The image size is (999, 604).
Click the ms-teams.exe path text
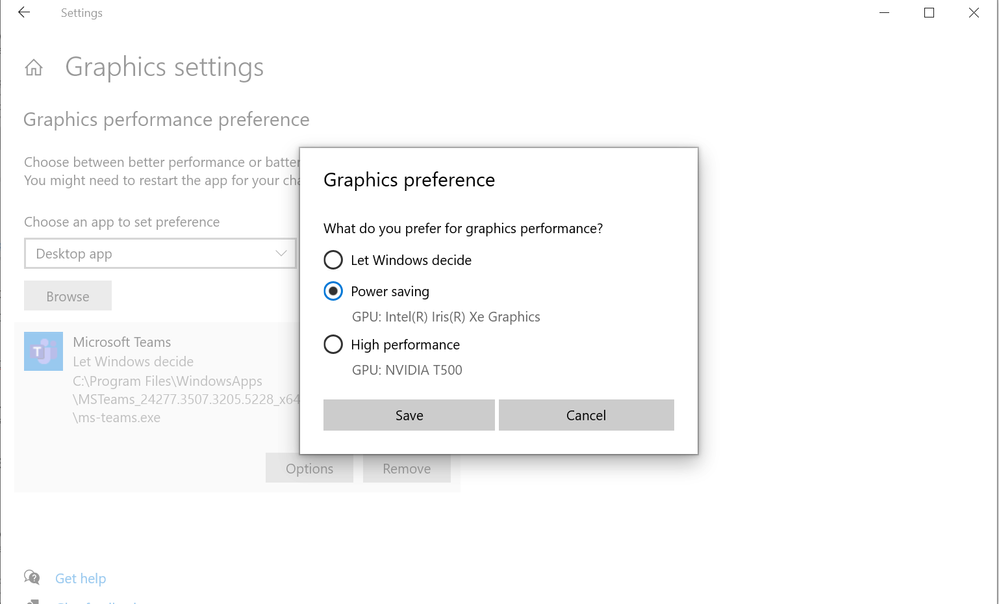117,418
